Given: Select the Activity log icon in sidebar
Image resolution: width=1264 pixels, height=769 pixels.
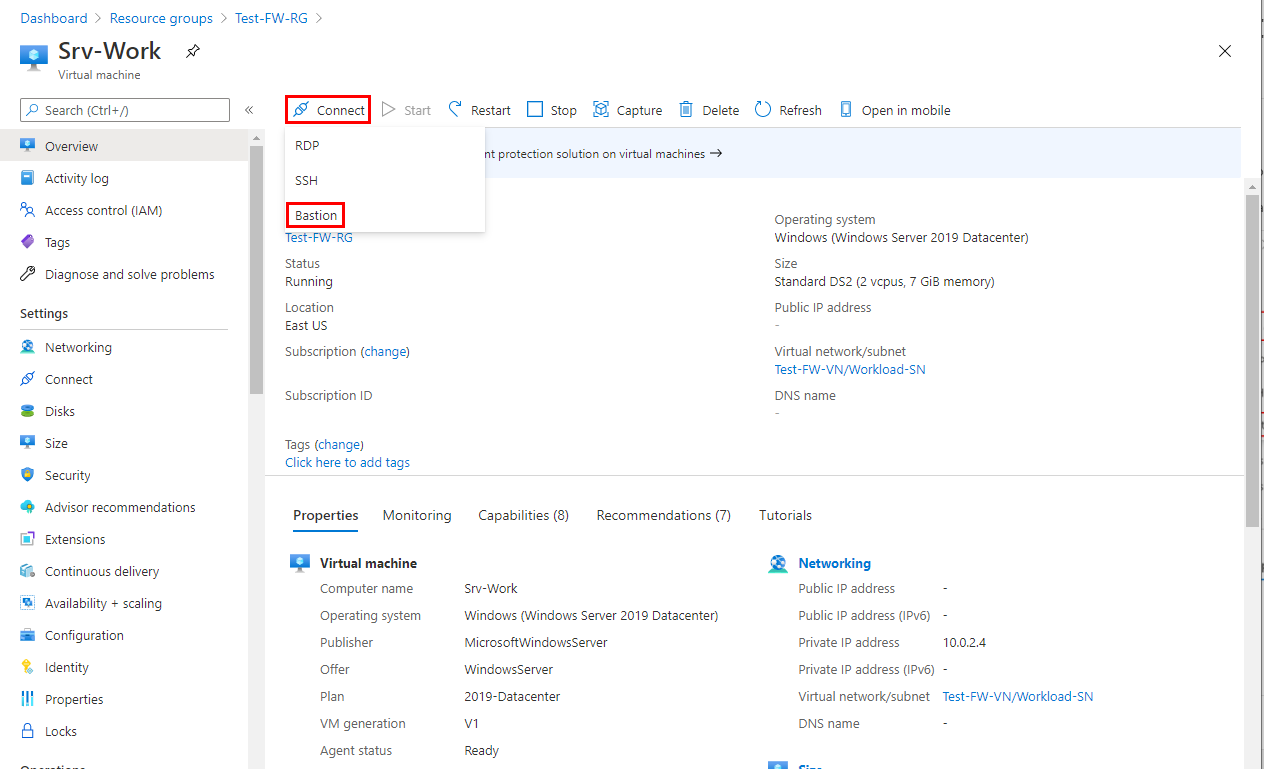Looking at the screenshot, I should pyautogui.click(x=26, y=178).
